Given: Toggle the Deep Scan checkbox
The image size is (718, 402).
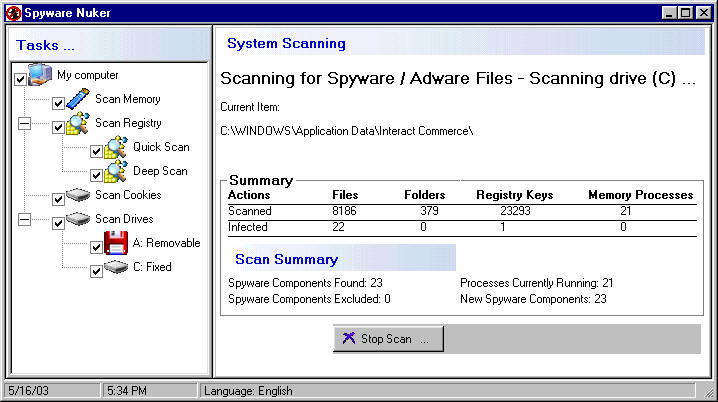Looking at the screenshot, I should (x=96, y=175).
